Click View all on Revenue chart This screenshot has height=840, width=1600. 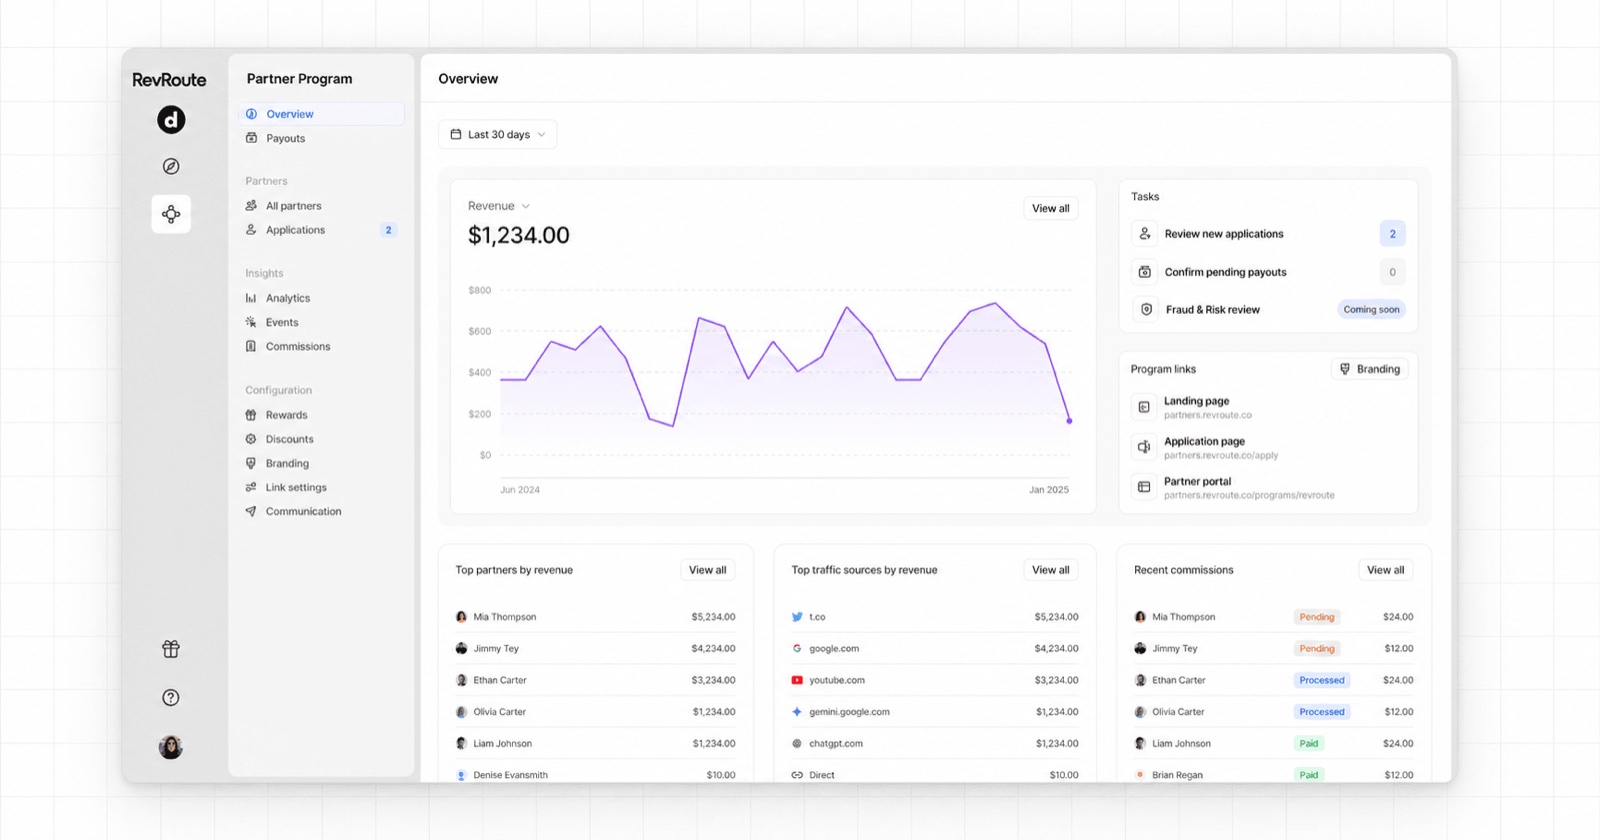click(x=1050, y=208)
